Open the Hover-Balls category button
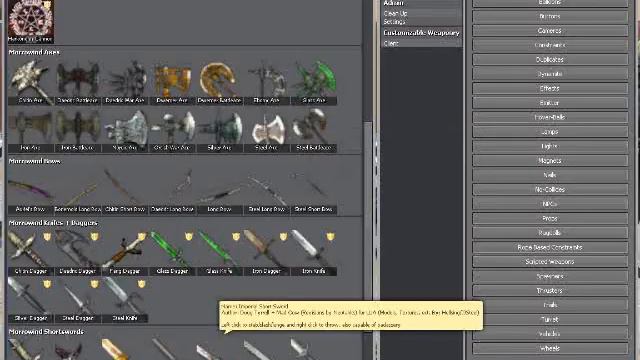The height and width of the screenshot is (360, 640). [550, 118]
